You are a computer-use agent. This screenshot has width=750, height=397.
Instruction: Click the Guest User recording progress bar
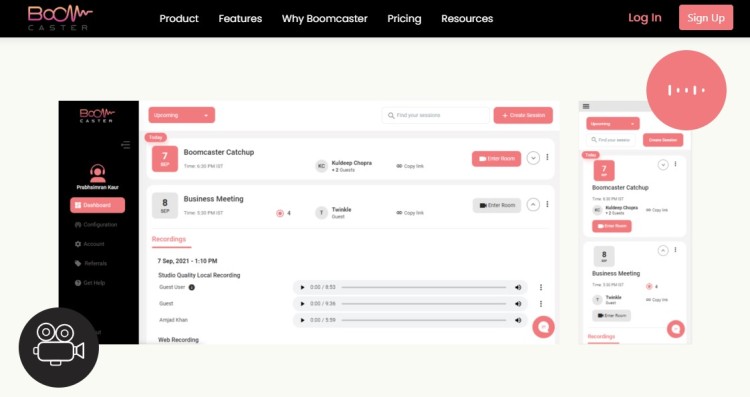[x=424, y=287]
